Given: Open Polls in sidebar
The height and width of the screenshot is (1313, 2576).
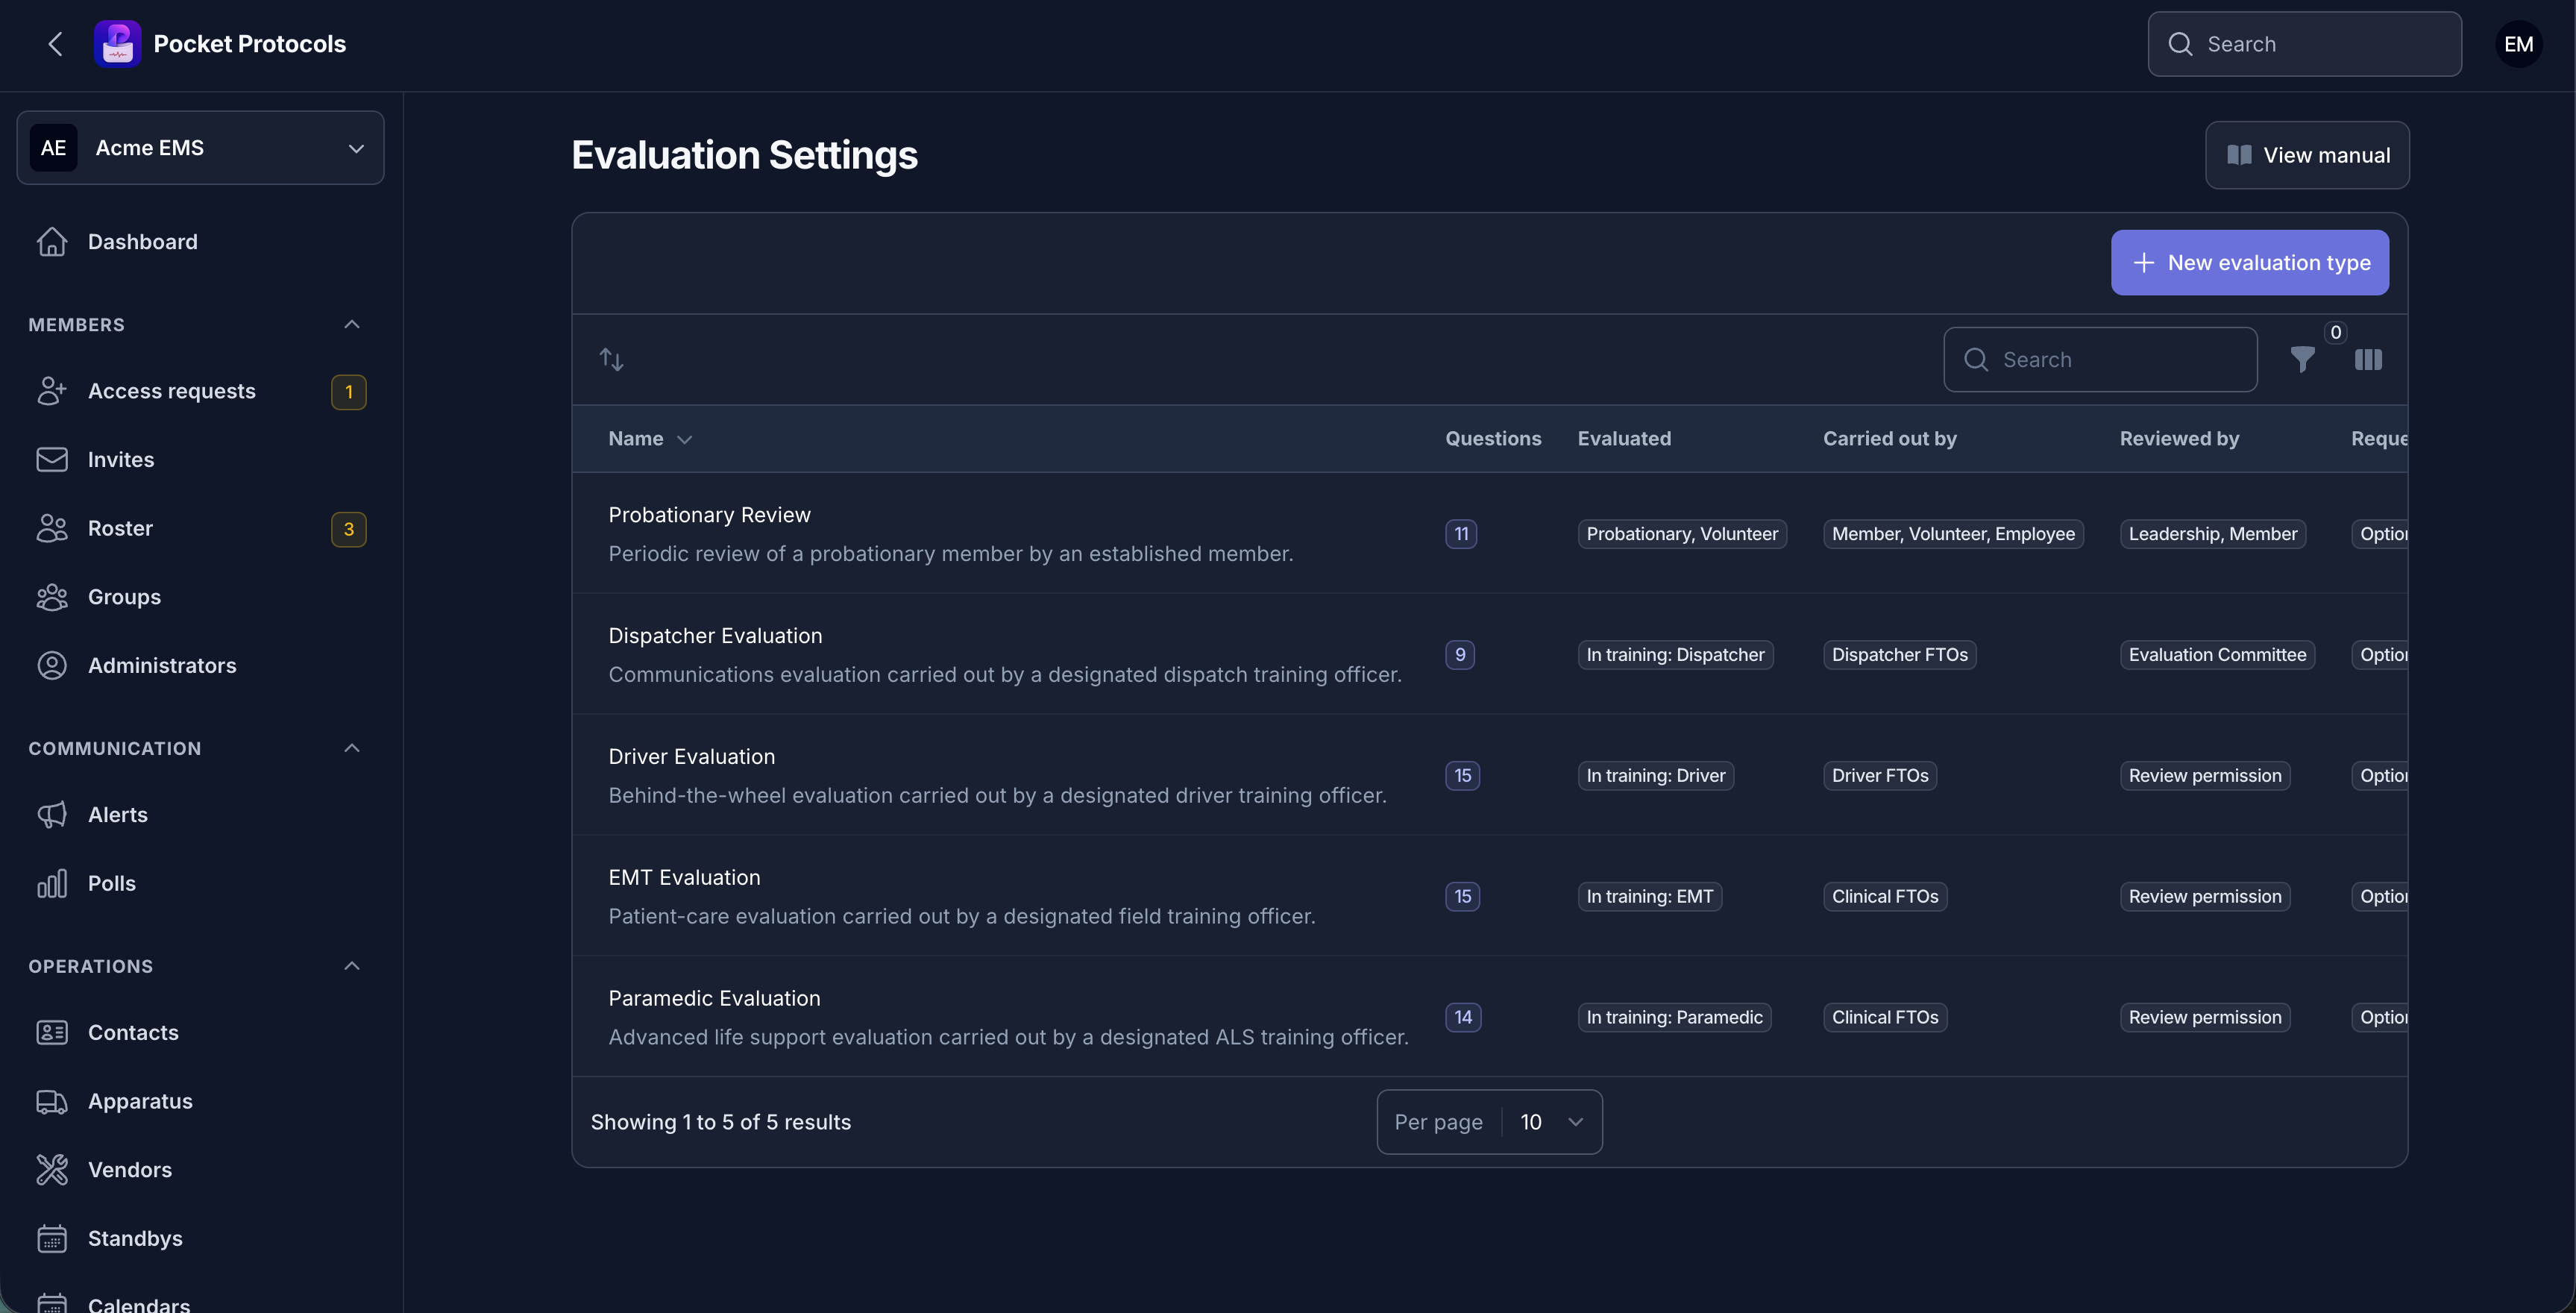Looking at the screenshot, I should (x=200, y=883).
